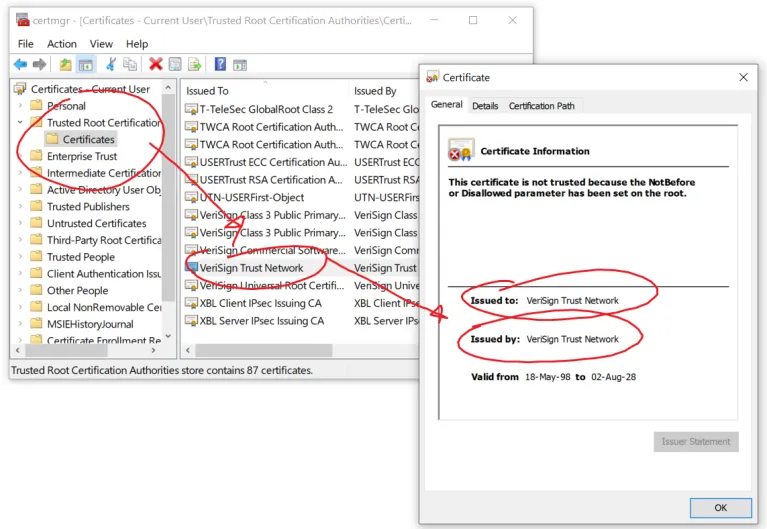The height and width of the screenshot is (529, 767).
Task: Open Properties via toolbar icon
Action: (x=175, y=64)
